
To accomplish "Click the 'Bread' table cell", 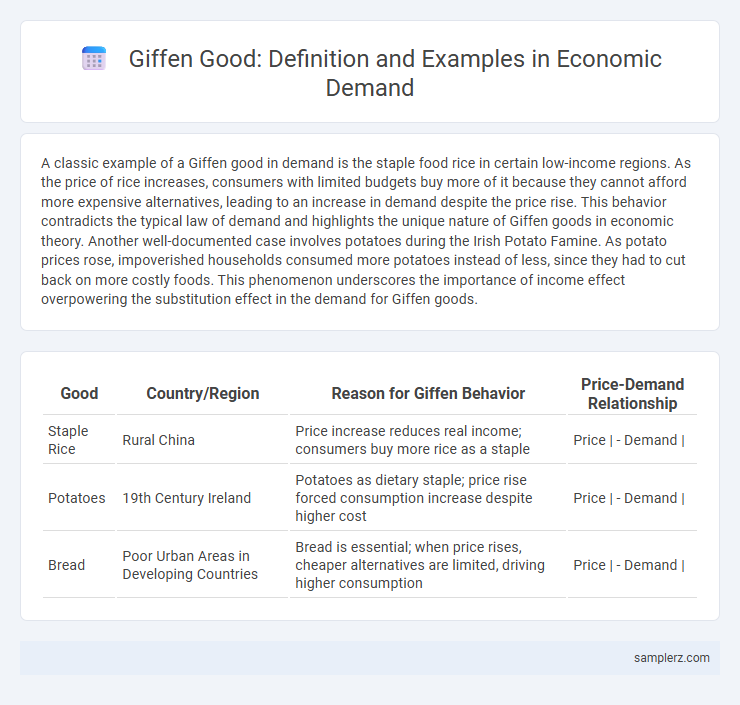I will 79,565.
